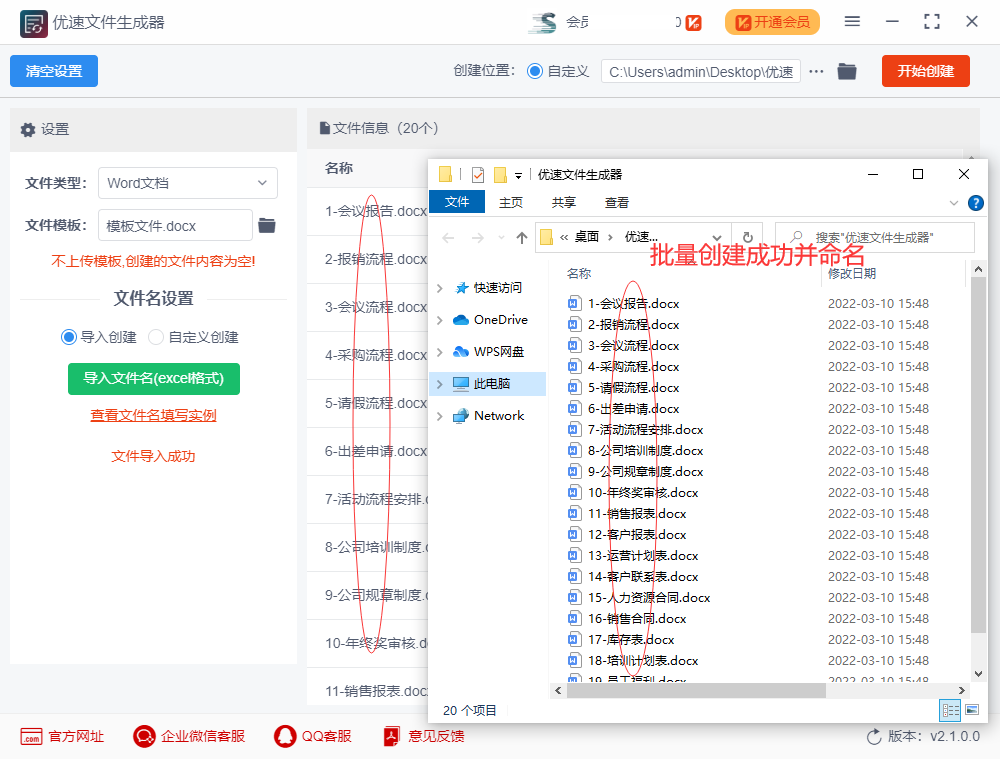Choose the 自定义创建 radio option
Screen dimensions: 1000x760
click(157, 336)
